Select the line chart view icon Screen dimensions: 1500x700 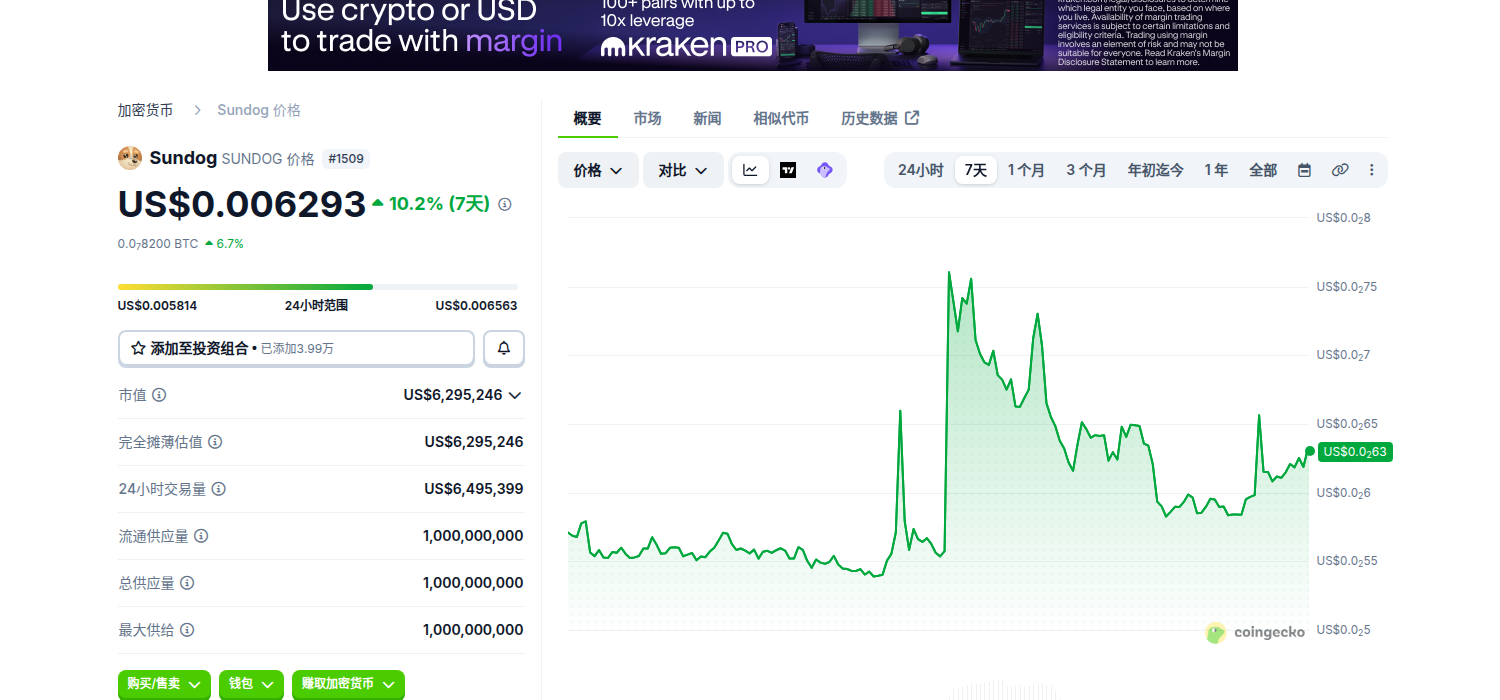[750, 170]
